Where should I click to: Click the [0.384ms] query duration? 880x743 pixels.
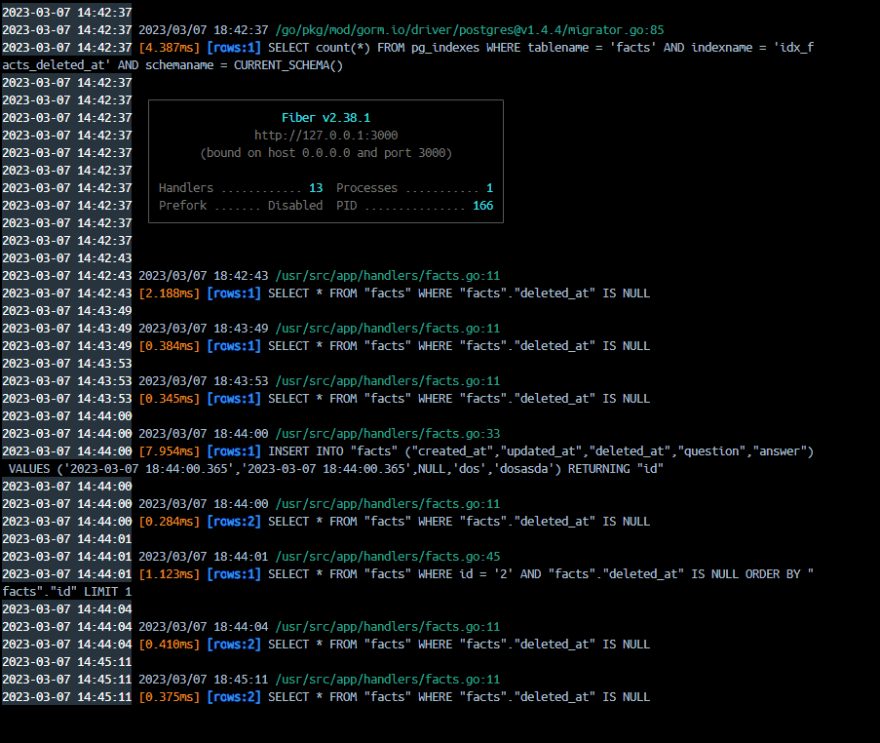169,346
